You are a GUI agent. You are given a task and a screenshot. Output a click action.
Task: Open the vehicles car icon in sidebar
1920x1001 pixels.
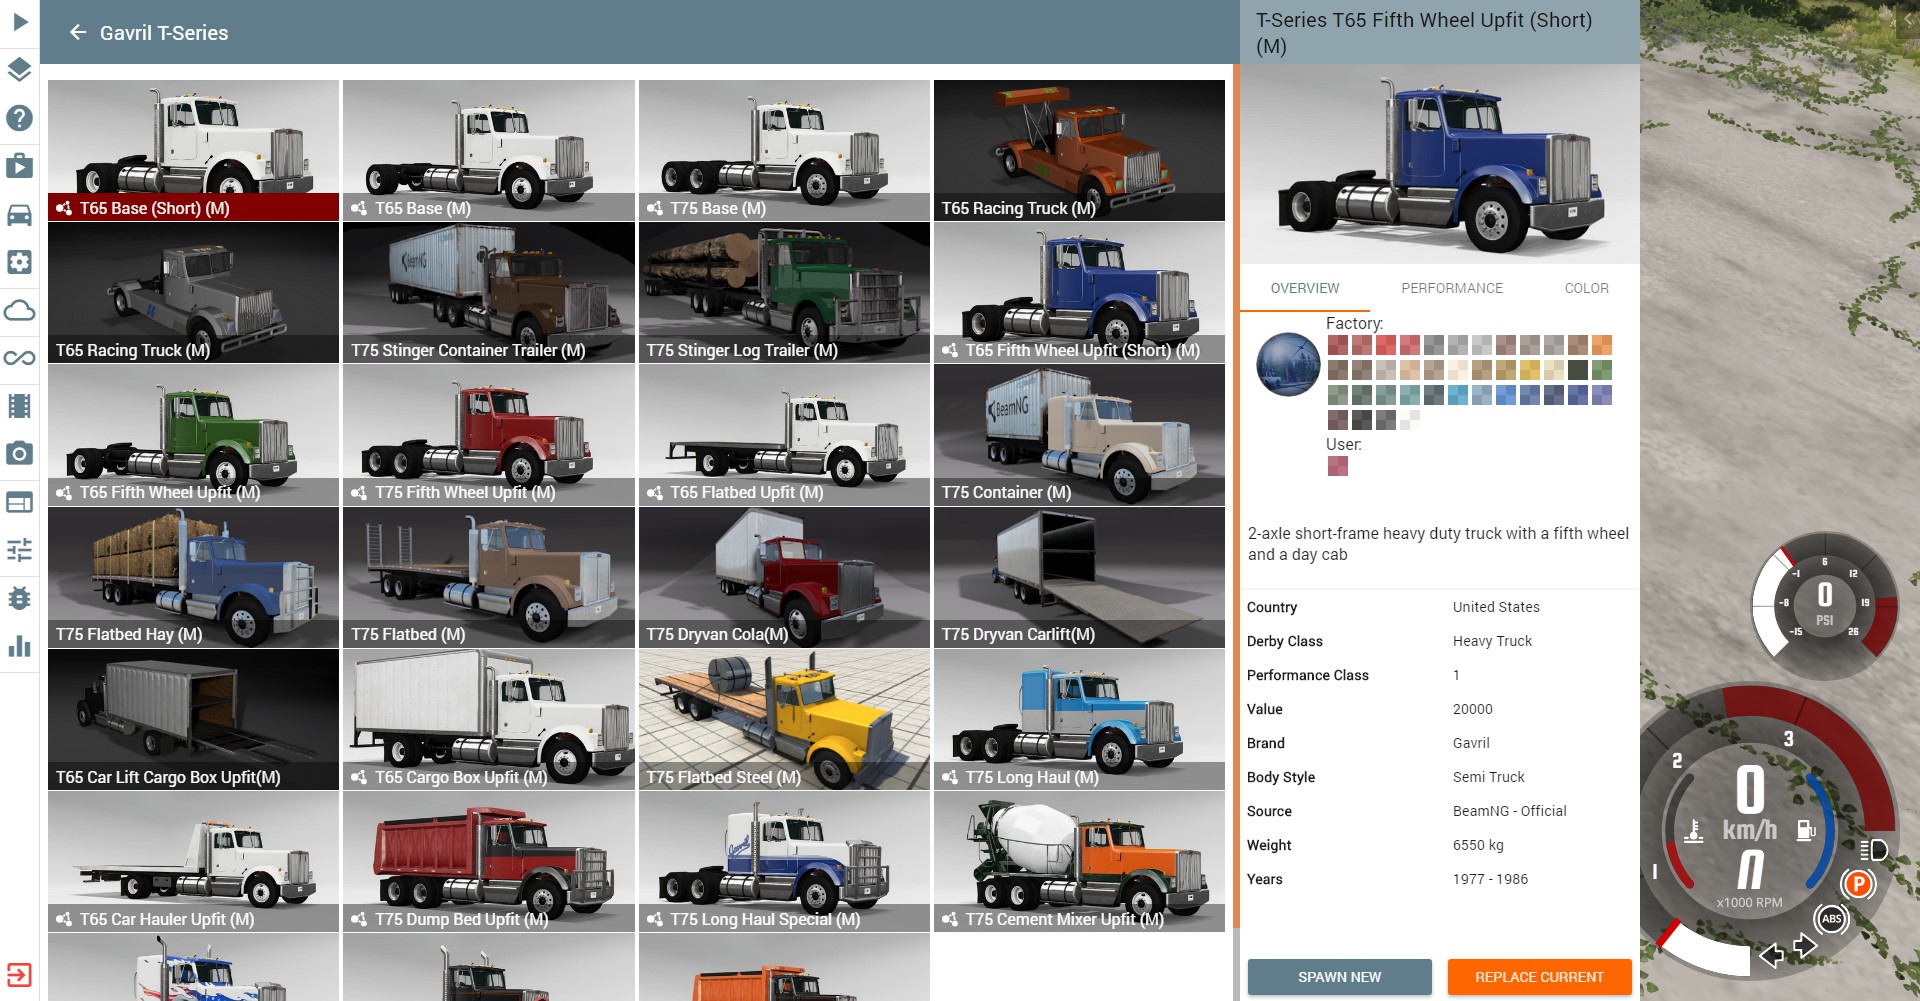(x=19, y=214)
